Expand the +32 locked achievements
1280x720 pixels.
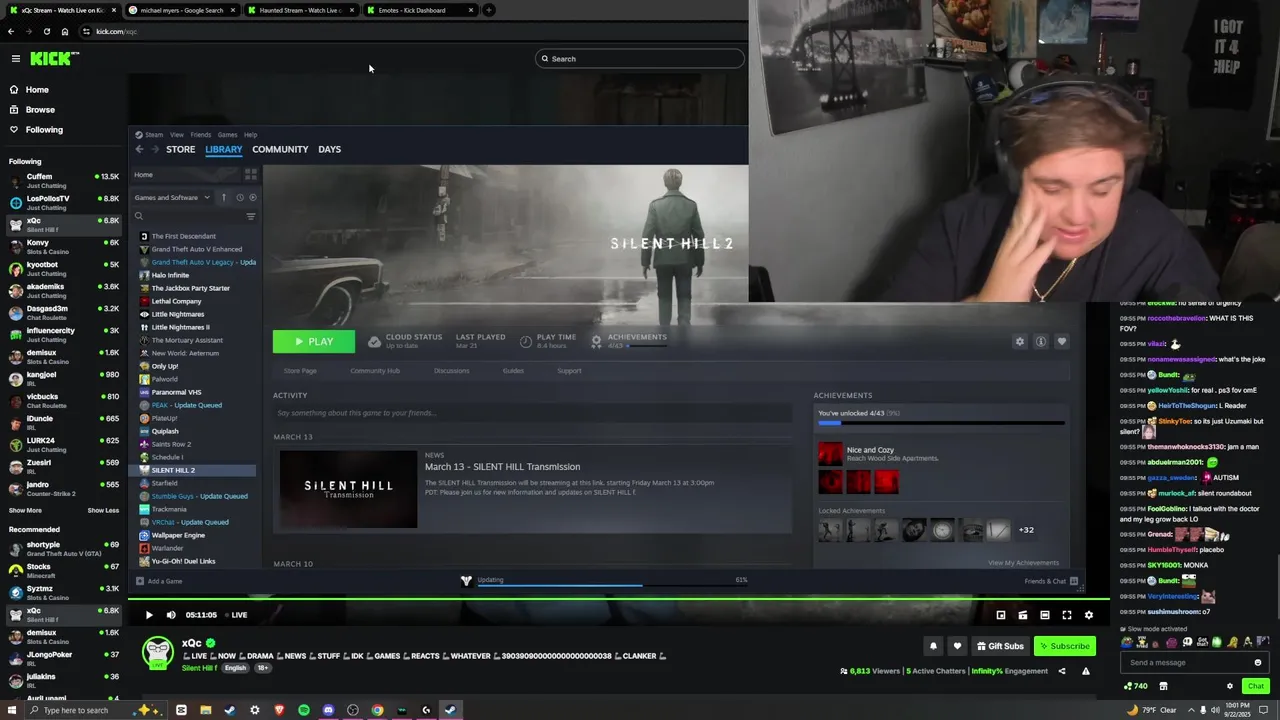click(1026, 530)
